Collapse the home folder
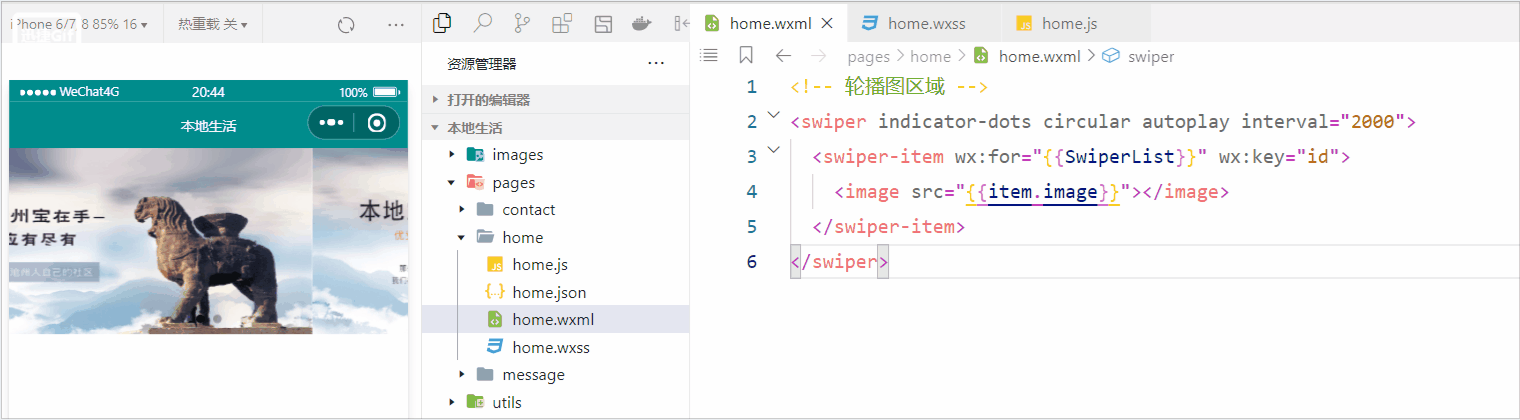 pyautogui.click(x=462, y=238)
